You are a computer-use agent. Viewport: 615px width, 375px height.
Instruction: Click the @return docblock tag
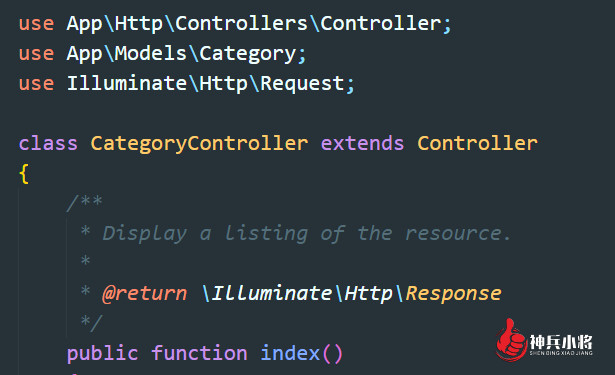click(145, 294)
